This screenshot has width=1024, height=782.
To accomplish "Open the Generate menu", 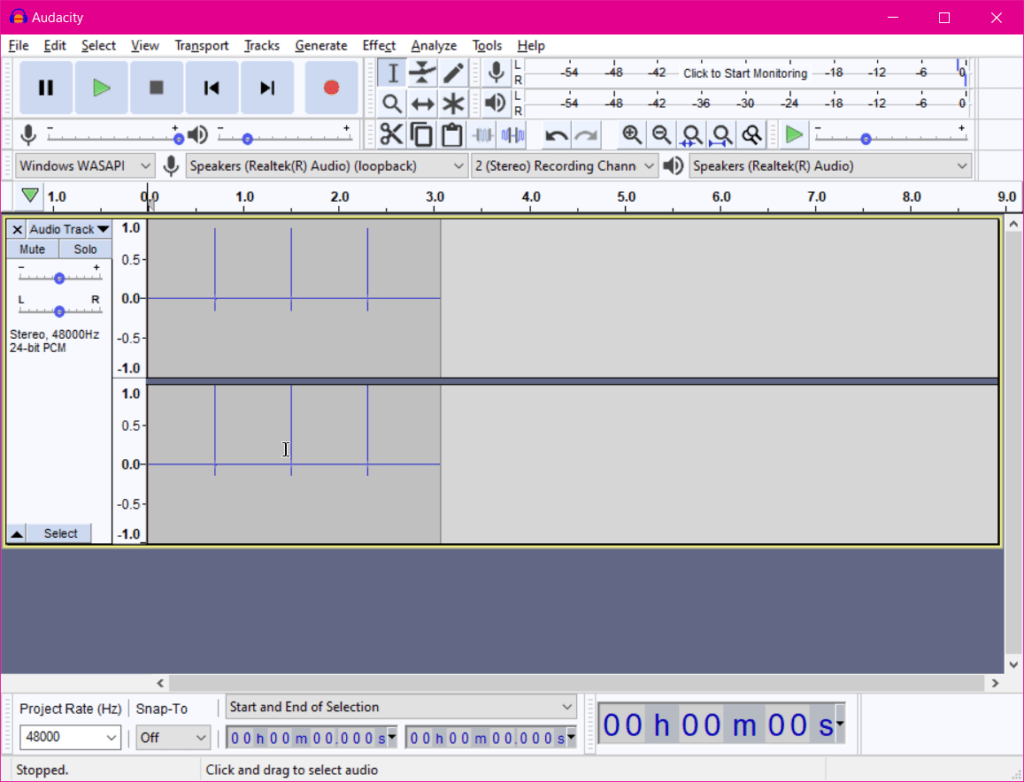I will pyautogui.click(x=321, y=46).
